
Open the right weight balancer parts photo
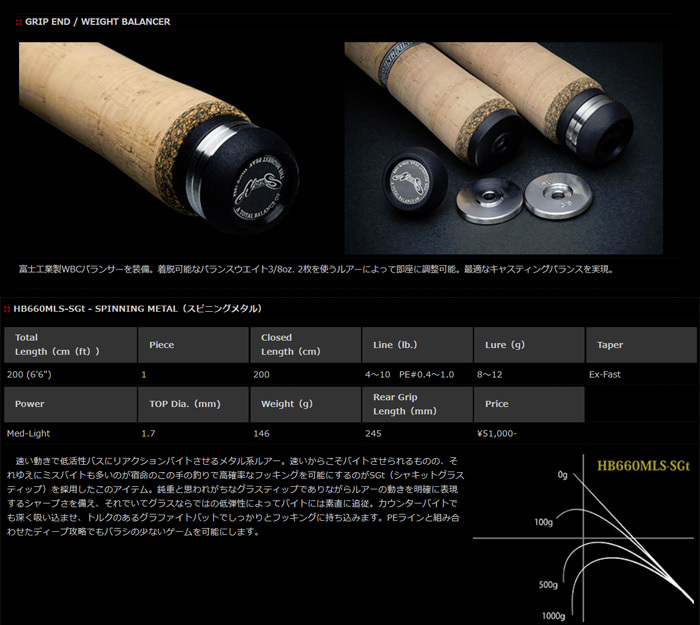click(504, 148)
